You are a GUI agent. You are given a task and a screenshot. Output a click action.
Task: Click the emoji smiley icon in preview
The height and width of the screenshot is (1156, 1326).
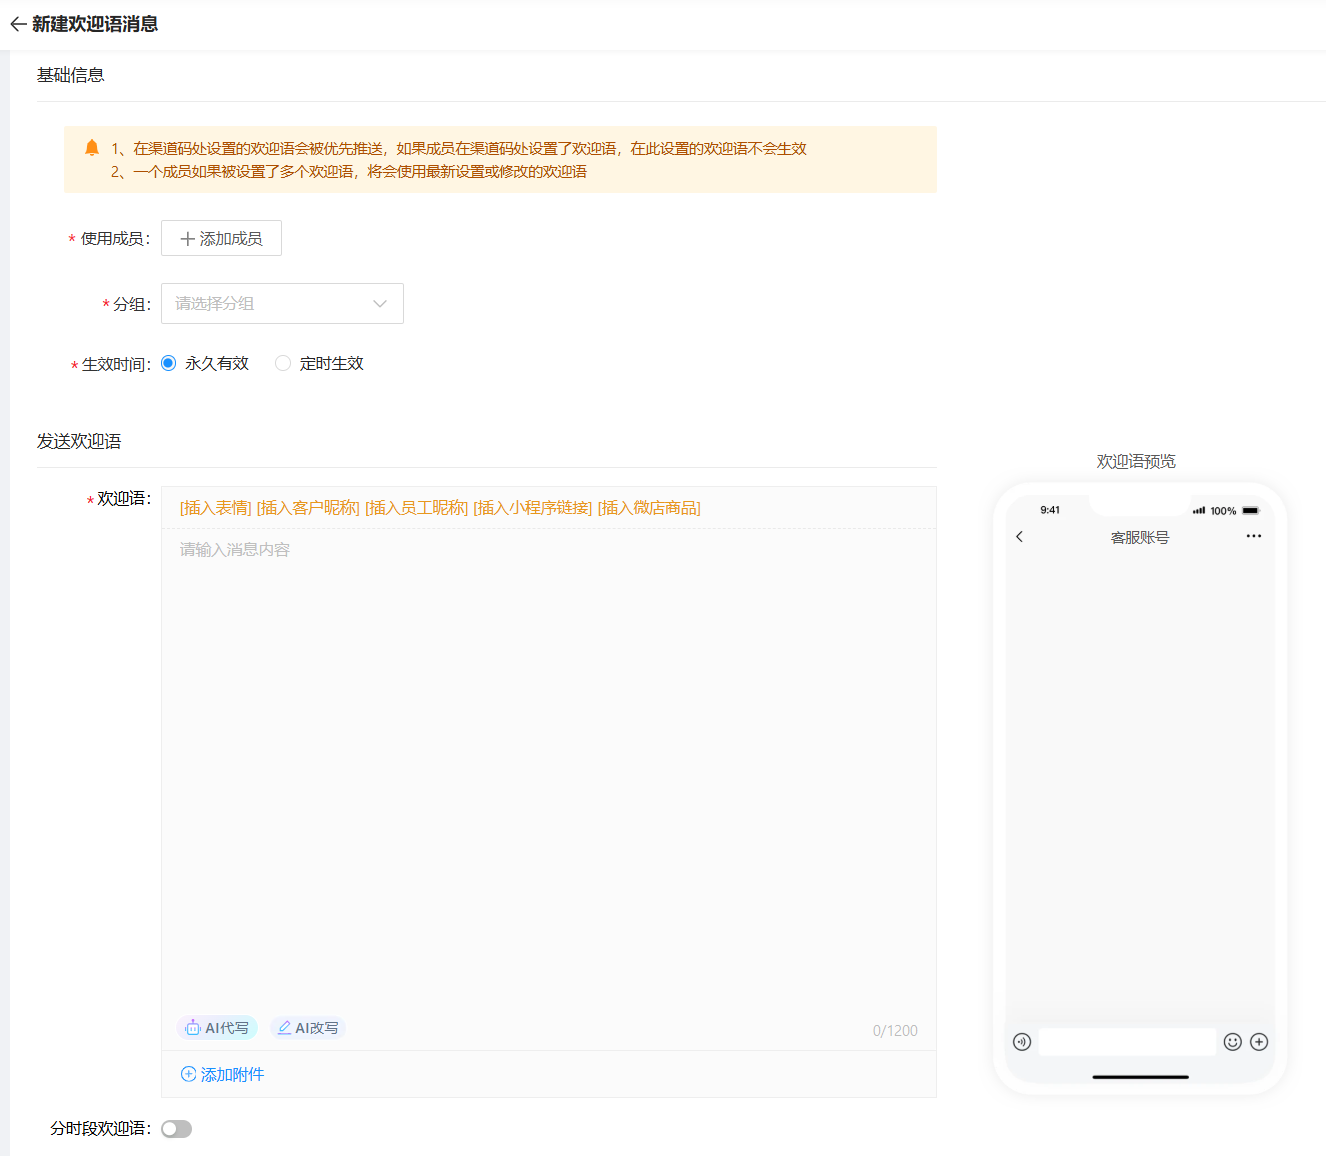[1233, 1042]
